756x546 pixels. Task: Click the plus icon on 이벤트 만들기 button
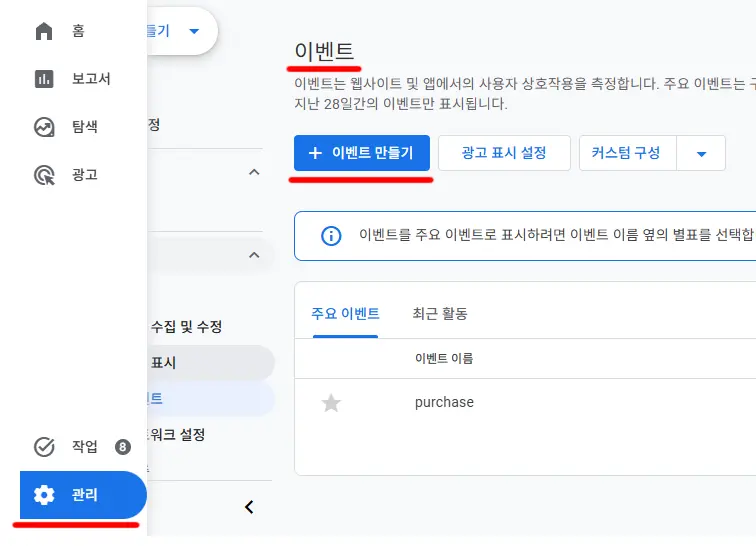[315, 153]
